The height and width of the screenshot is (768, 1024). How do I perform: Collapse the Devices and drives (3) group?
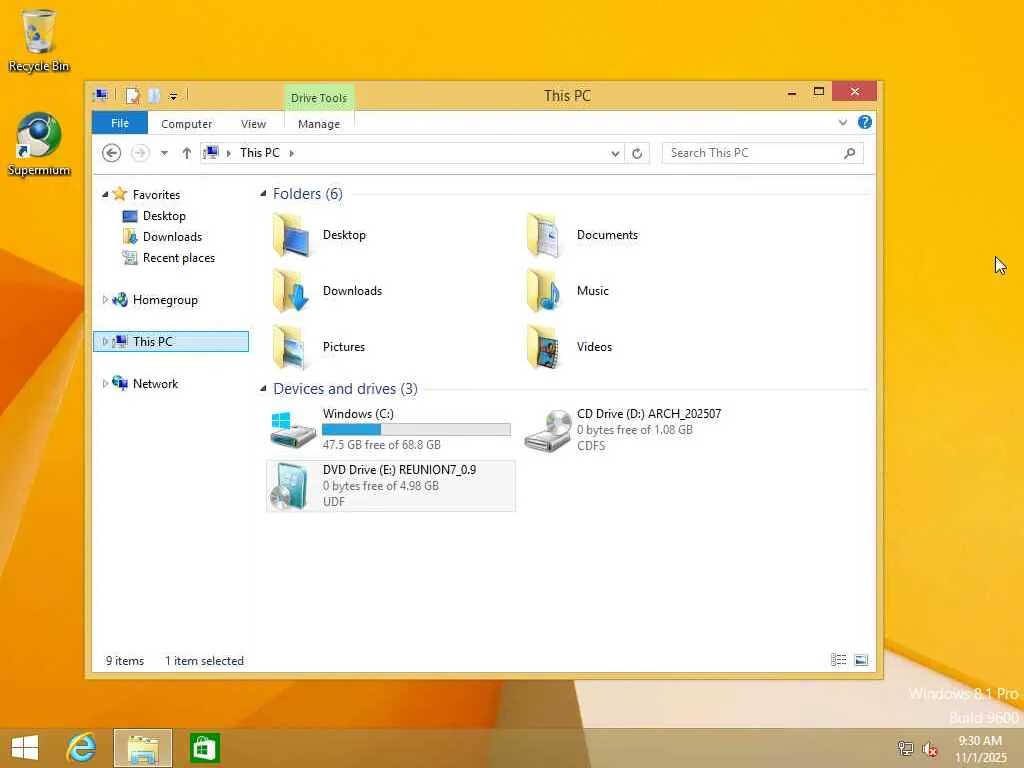point(263,389)
